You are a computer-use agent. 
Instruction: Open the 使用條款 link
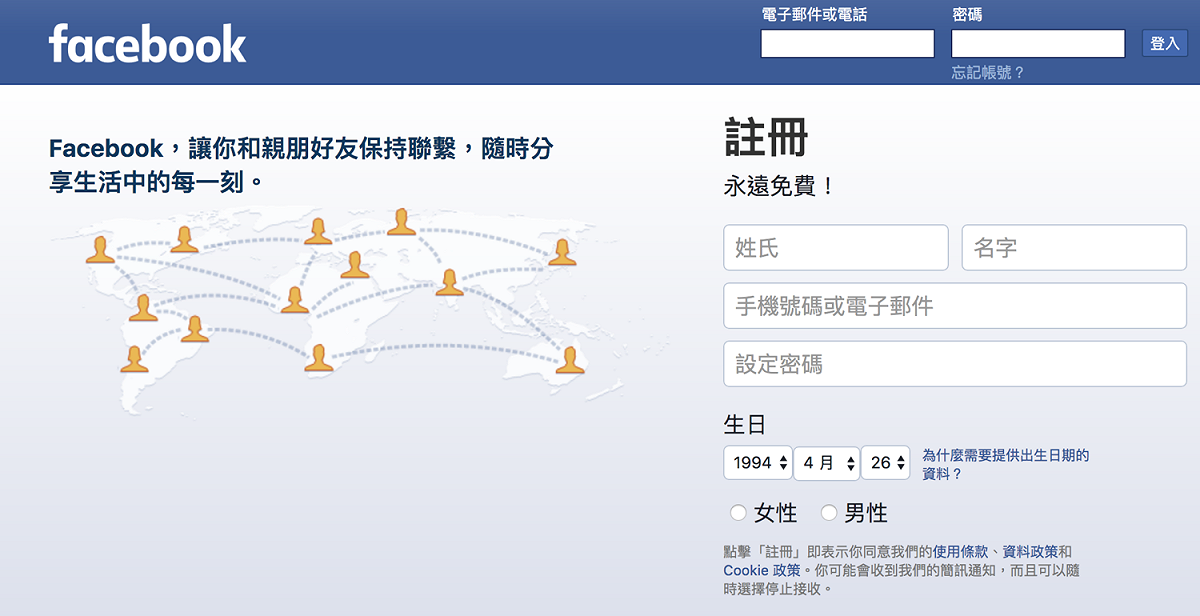tap(960, 552)
